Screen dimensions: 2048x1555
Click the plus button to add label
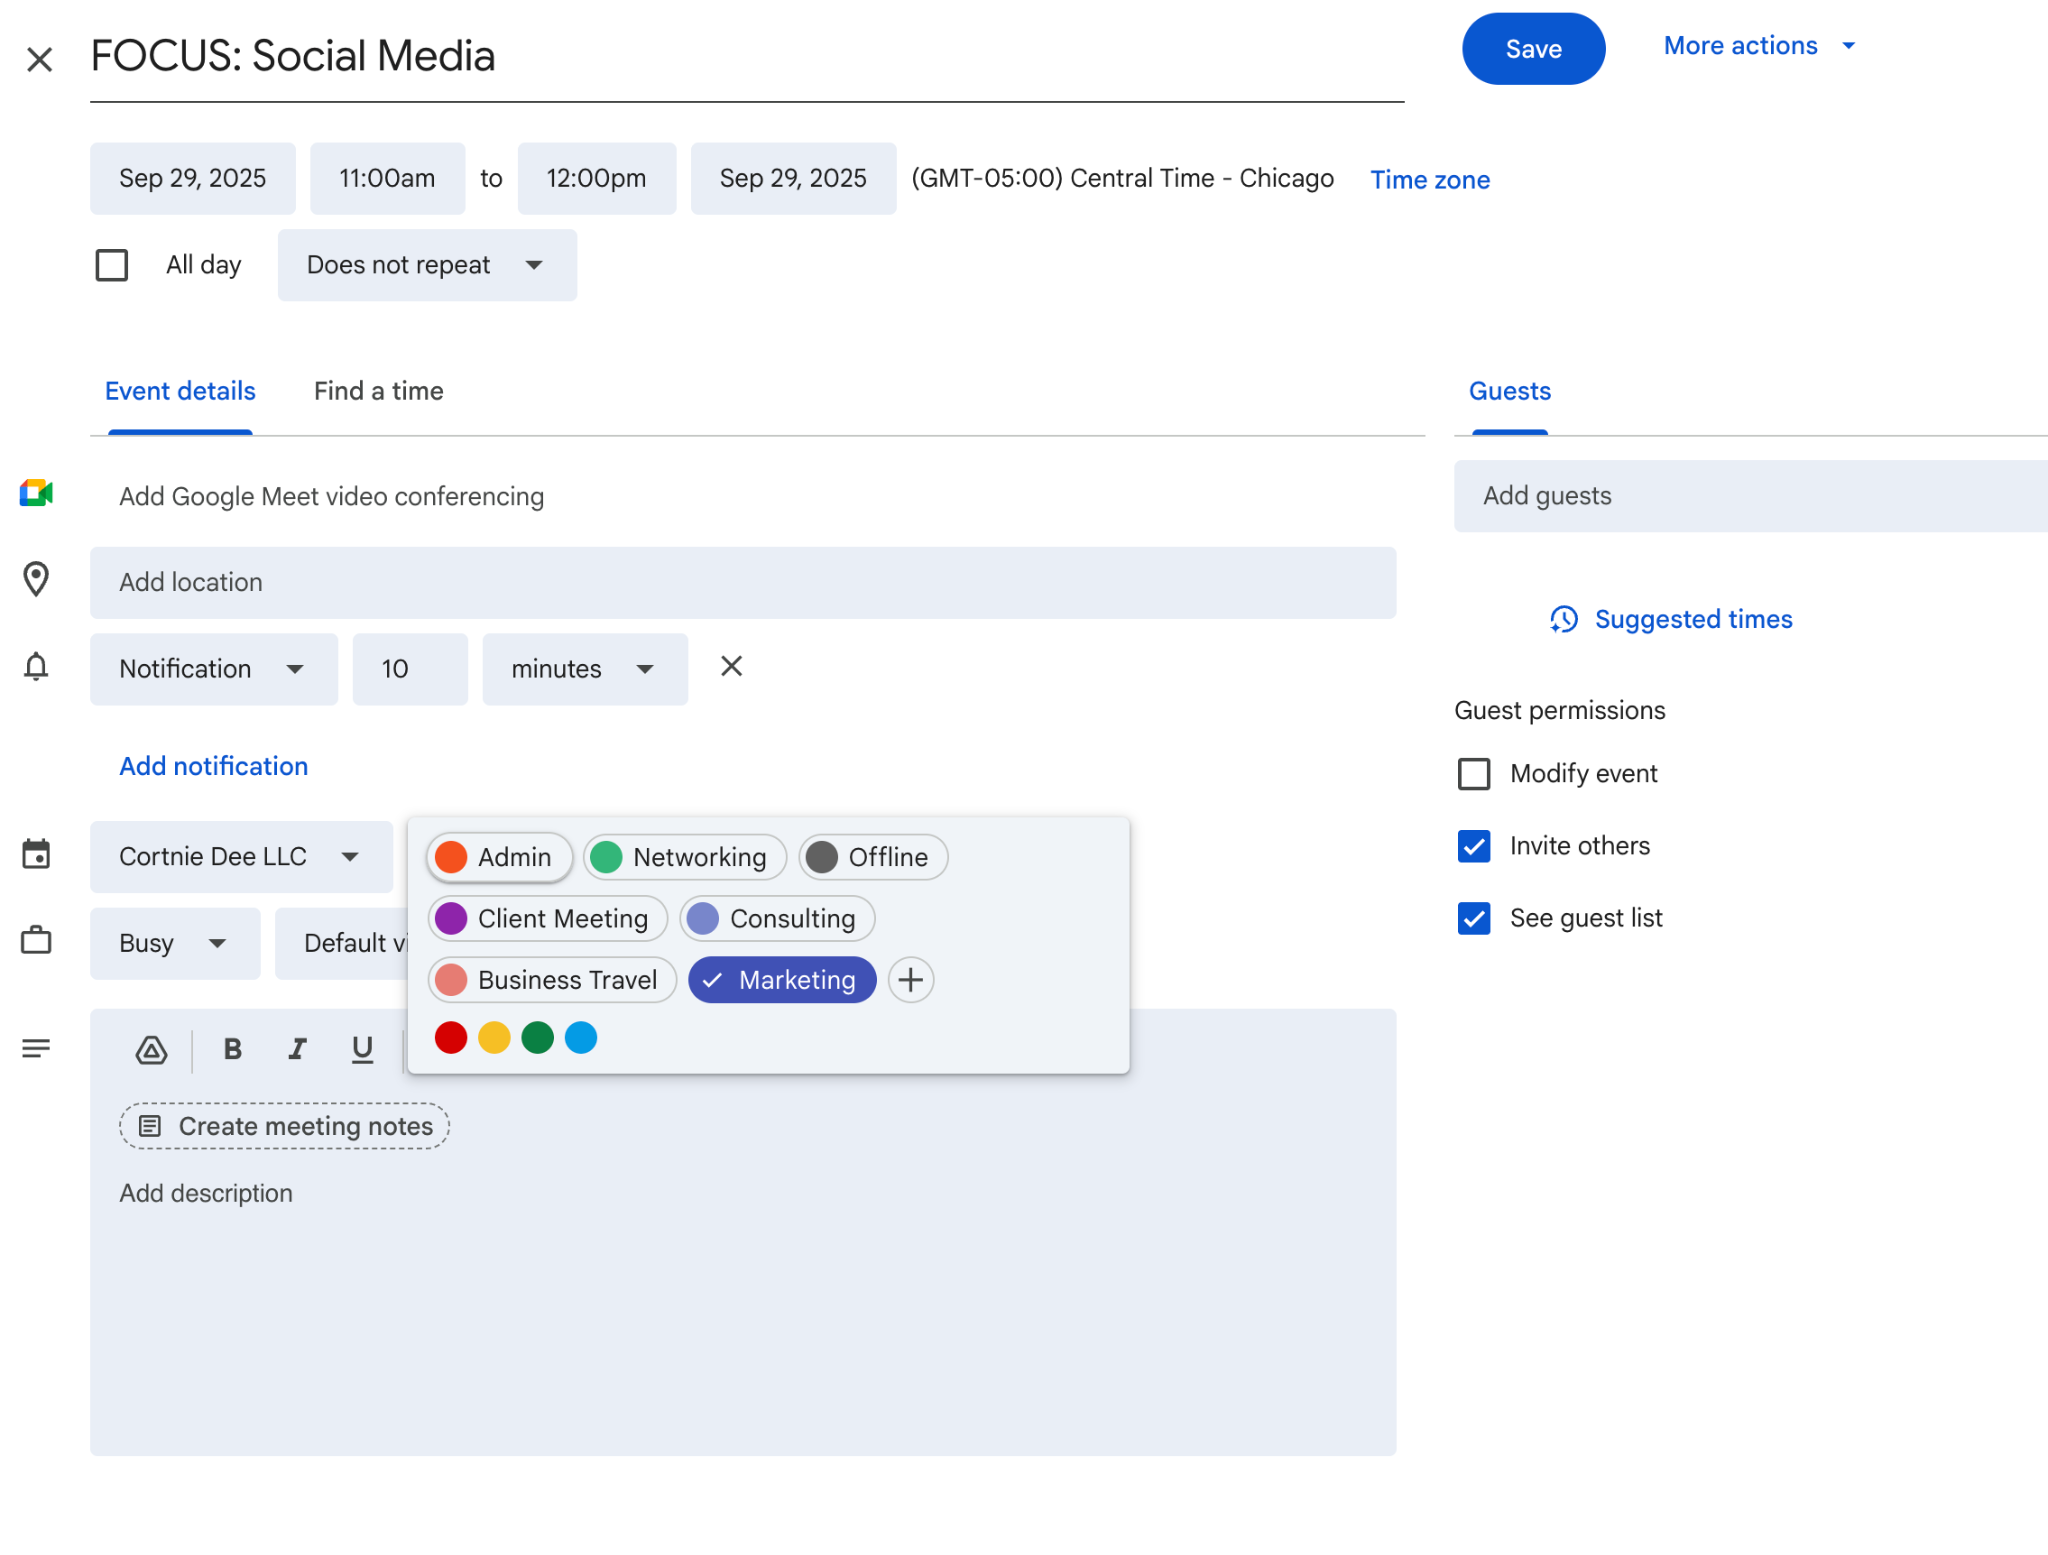coord(910,980)
